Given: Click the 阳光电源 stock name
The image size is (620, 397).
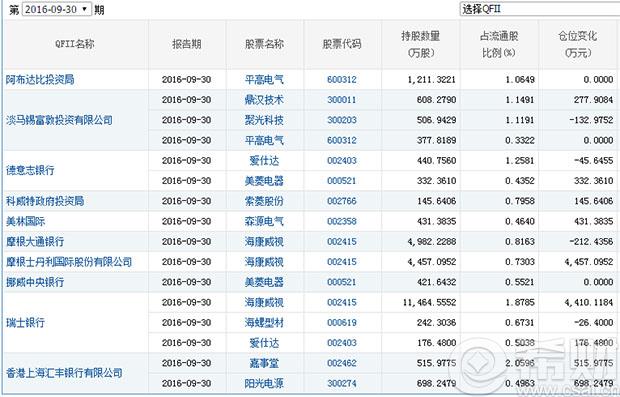Looking at the screenshot, I should click(264, 383).
